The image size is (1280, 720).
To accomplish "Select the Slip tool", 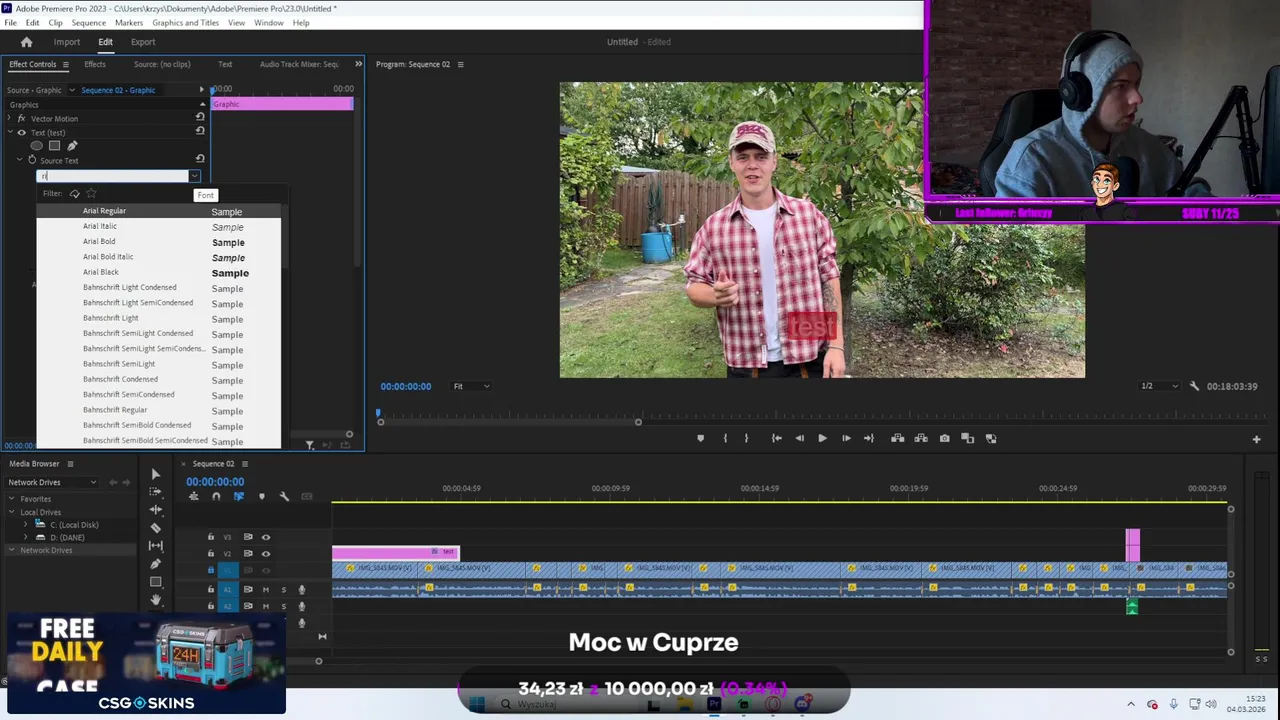I will coord(155,546).
